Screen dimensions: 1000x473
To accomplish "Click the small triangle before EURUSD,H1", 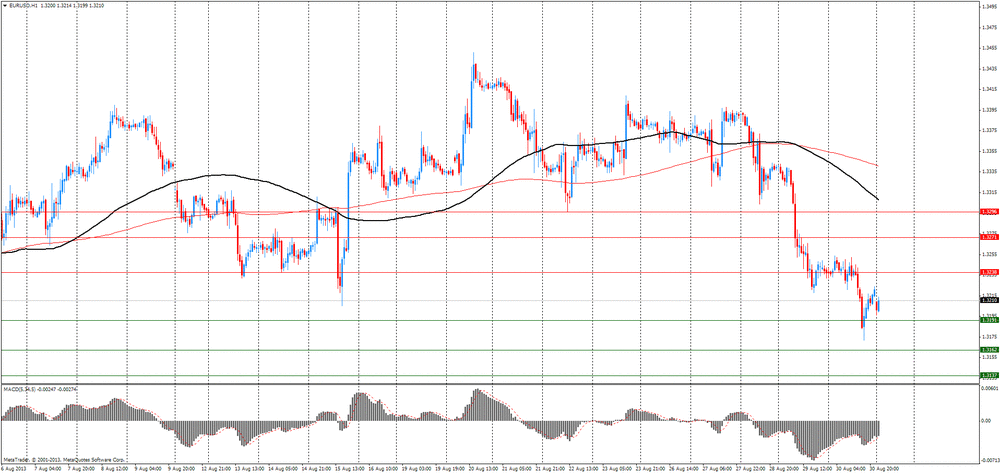I will (3, 5).
